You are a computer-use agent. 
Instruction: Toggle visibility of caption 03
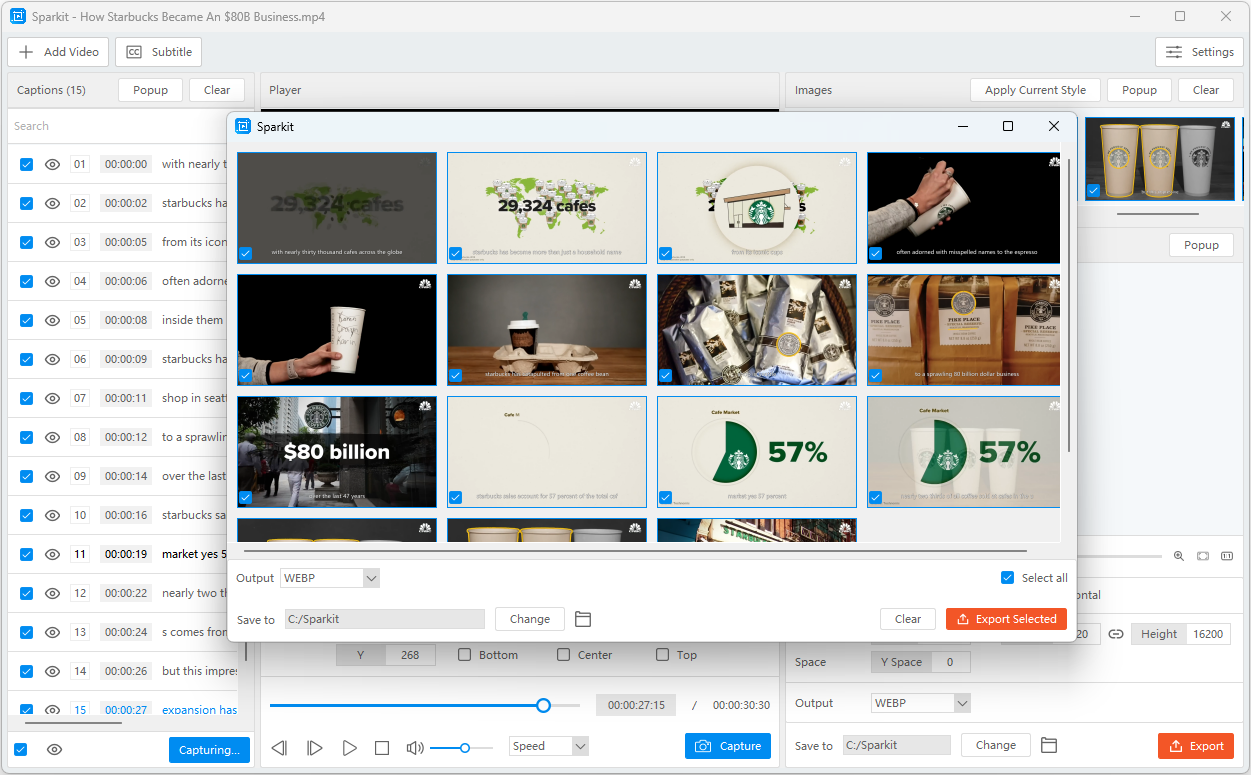point(53,242)
